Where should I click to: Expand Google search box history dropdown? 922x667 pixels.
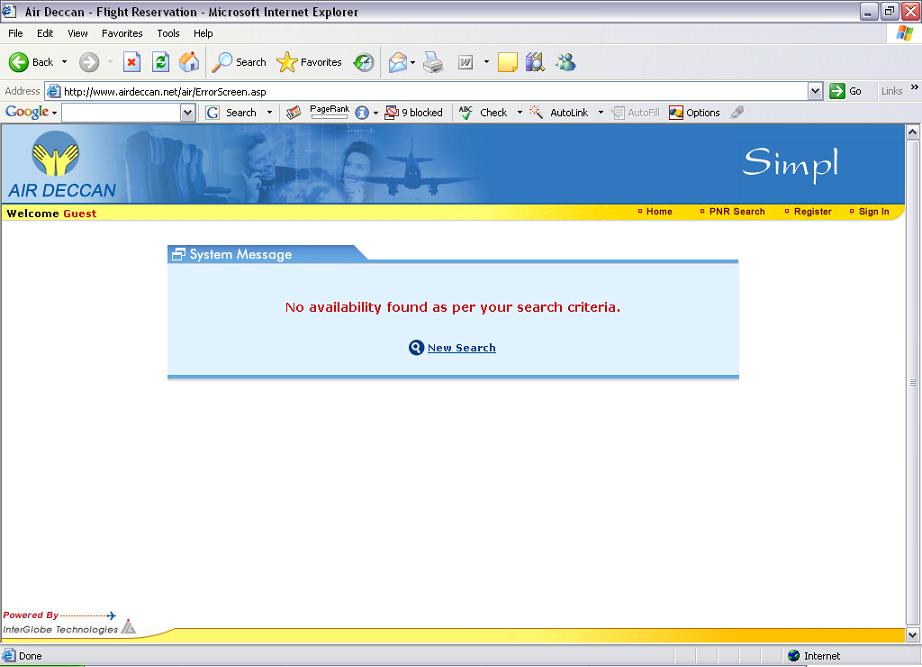pyautogui.click(x=188, y=112)
